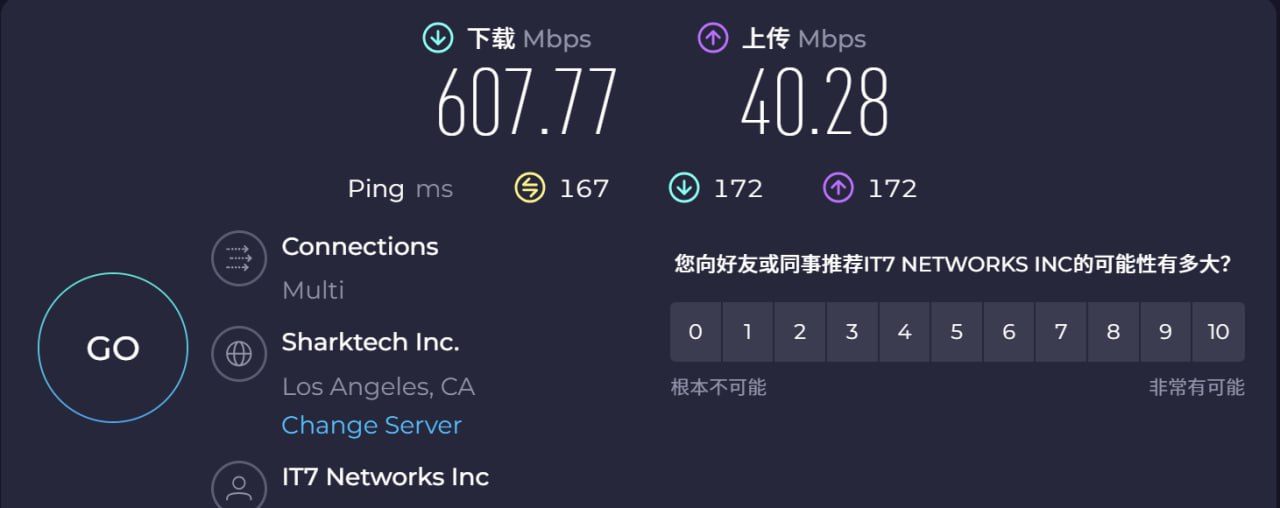Click the download arrow icon beside 下载
Viewport: 1280px width, 508px height.
click(438, 39)
